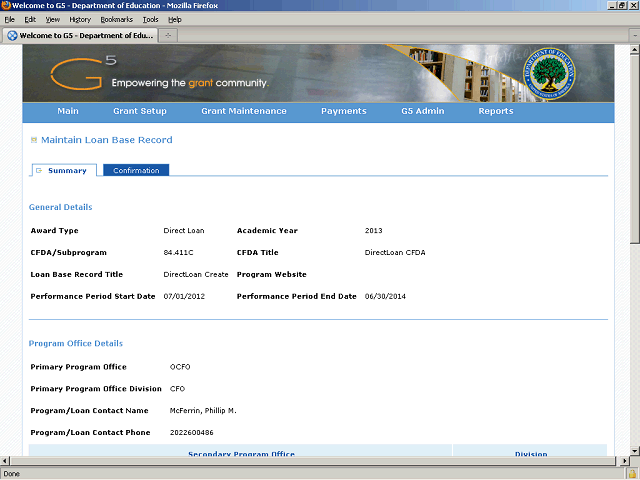
Task: Click the vertical scrollbar up arrow
Action: point(635,50)
